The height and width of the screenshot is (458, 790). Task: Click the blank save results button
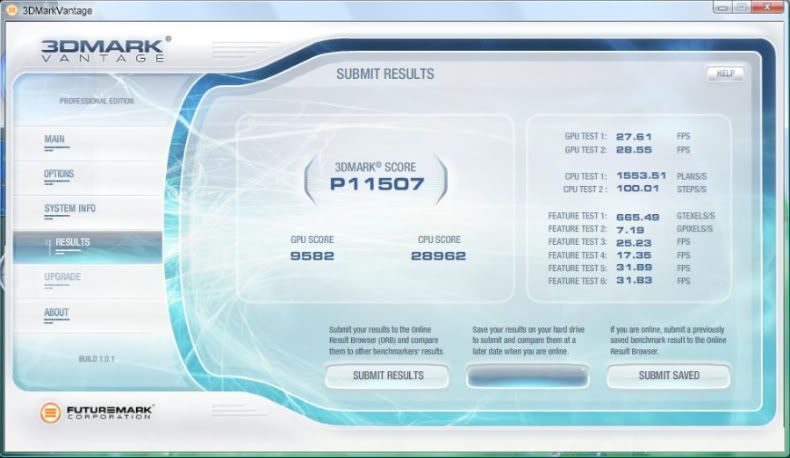tap(528, 376)
